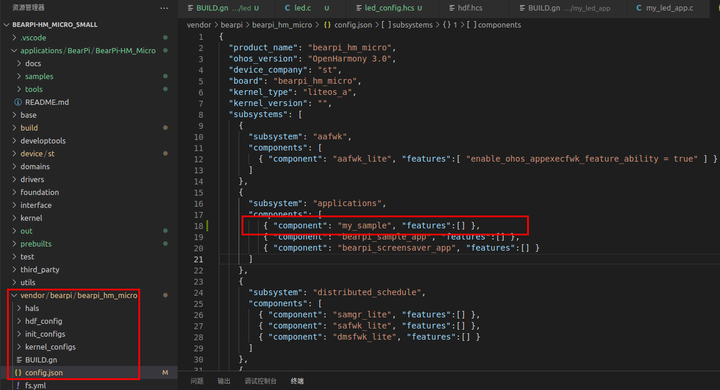Open the third_party folder in explorer

(x=39, y=270)
